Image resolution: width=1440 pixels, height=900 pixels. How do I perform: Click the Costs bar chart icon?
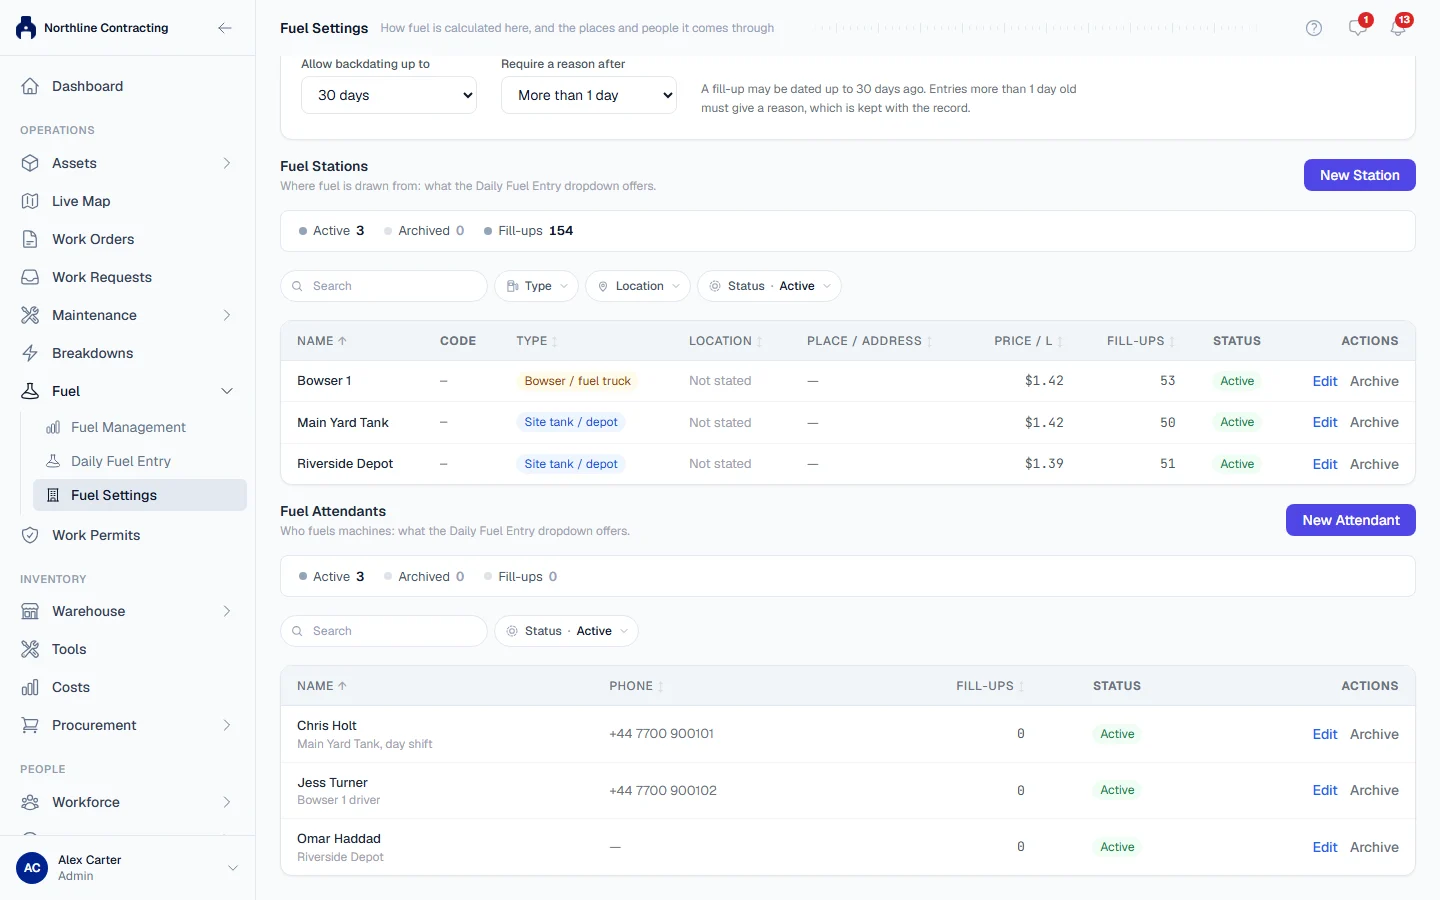(30, 687)
